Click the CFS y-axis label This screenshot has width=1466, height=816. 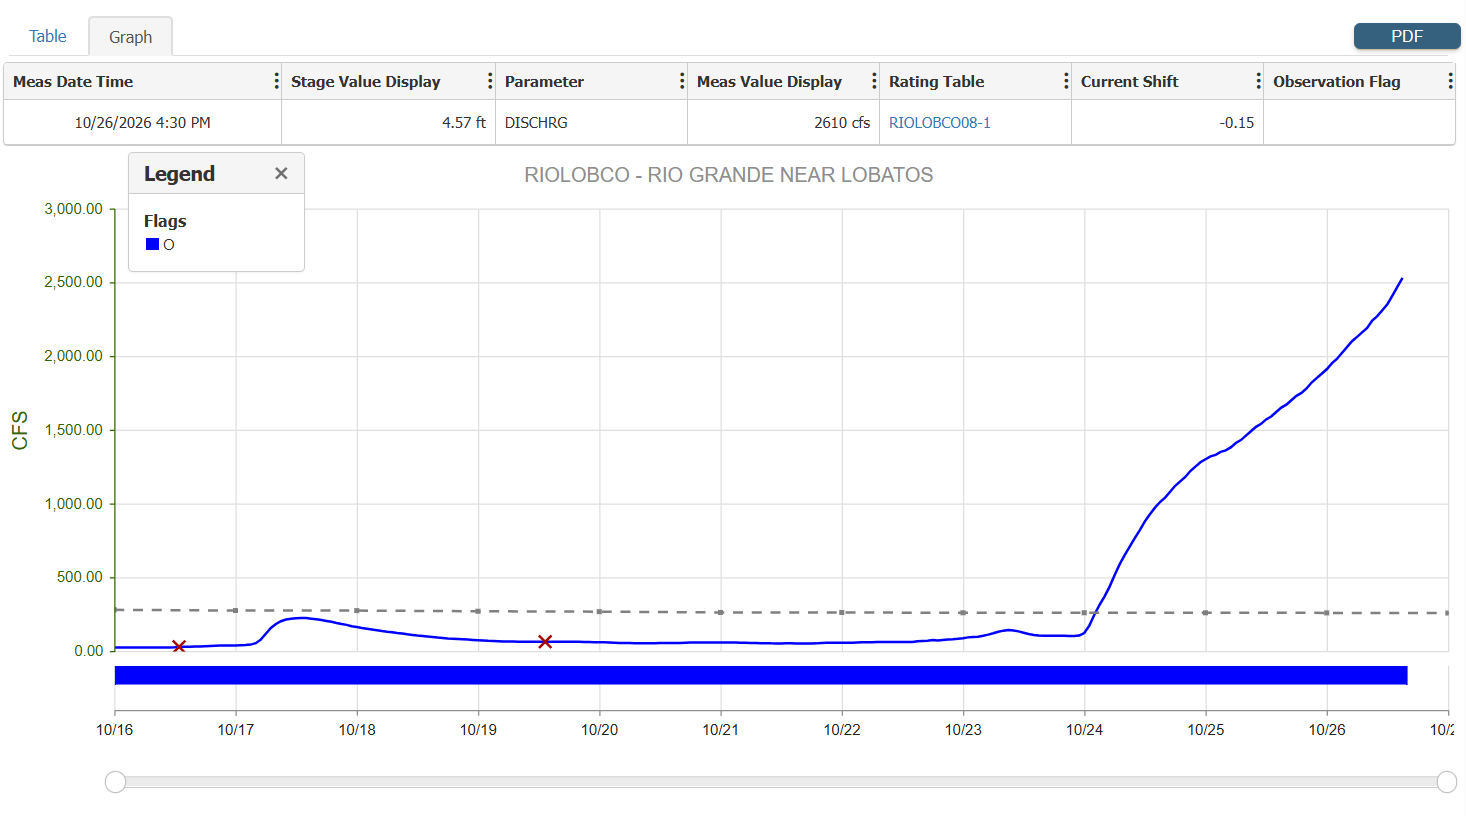[x=20, y=430]
